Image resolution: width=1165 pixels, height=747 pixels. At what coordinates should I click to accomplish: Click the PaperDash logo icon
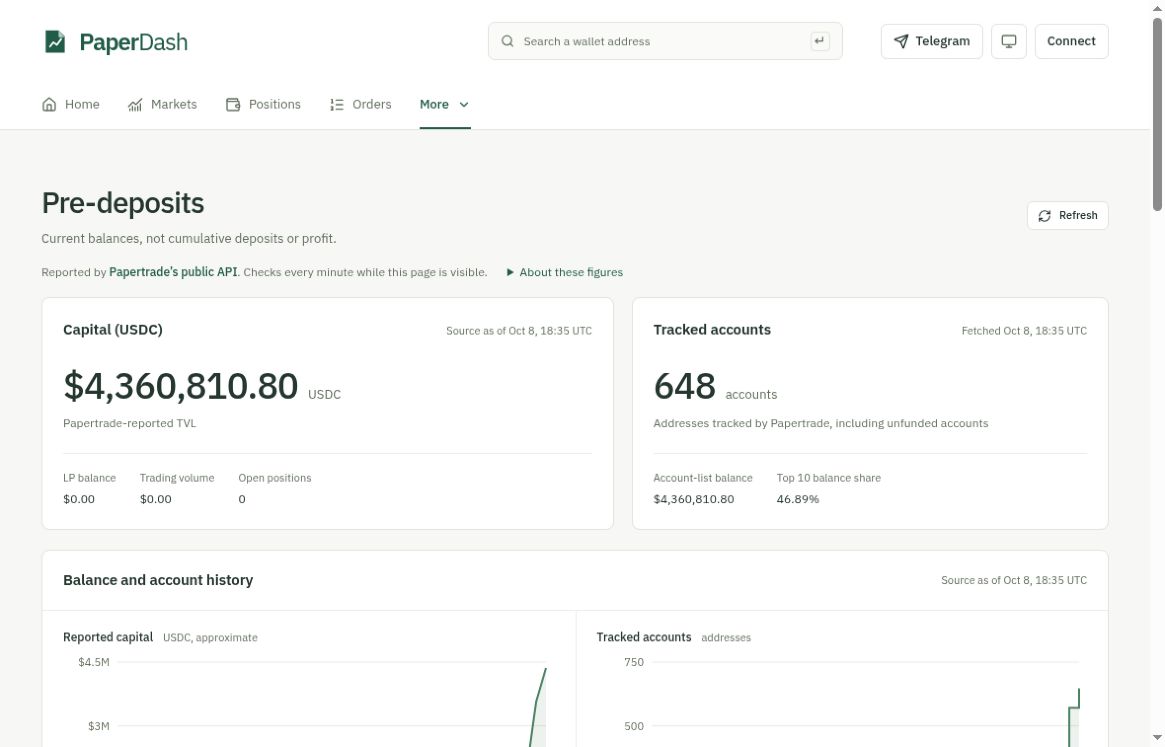click(x=55, y=42)
